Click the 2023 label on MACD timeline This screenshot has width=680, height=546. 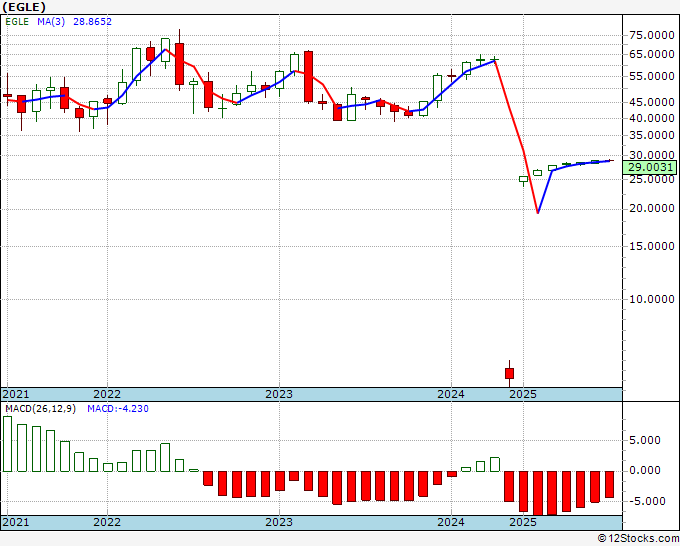click(279, 522)
